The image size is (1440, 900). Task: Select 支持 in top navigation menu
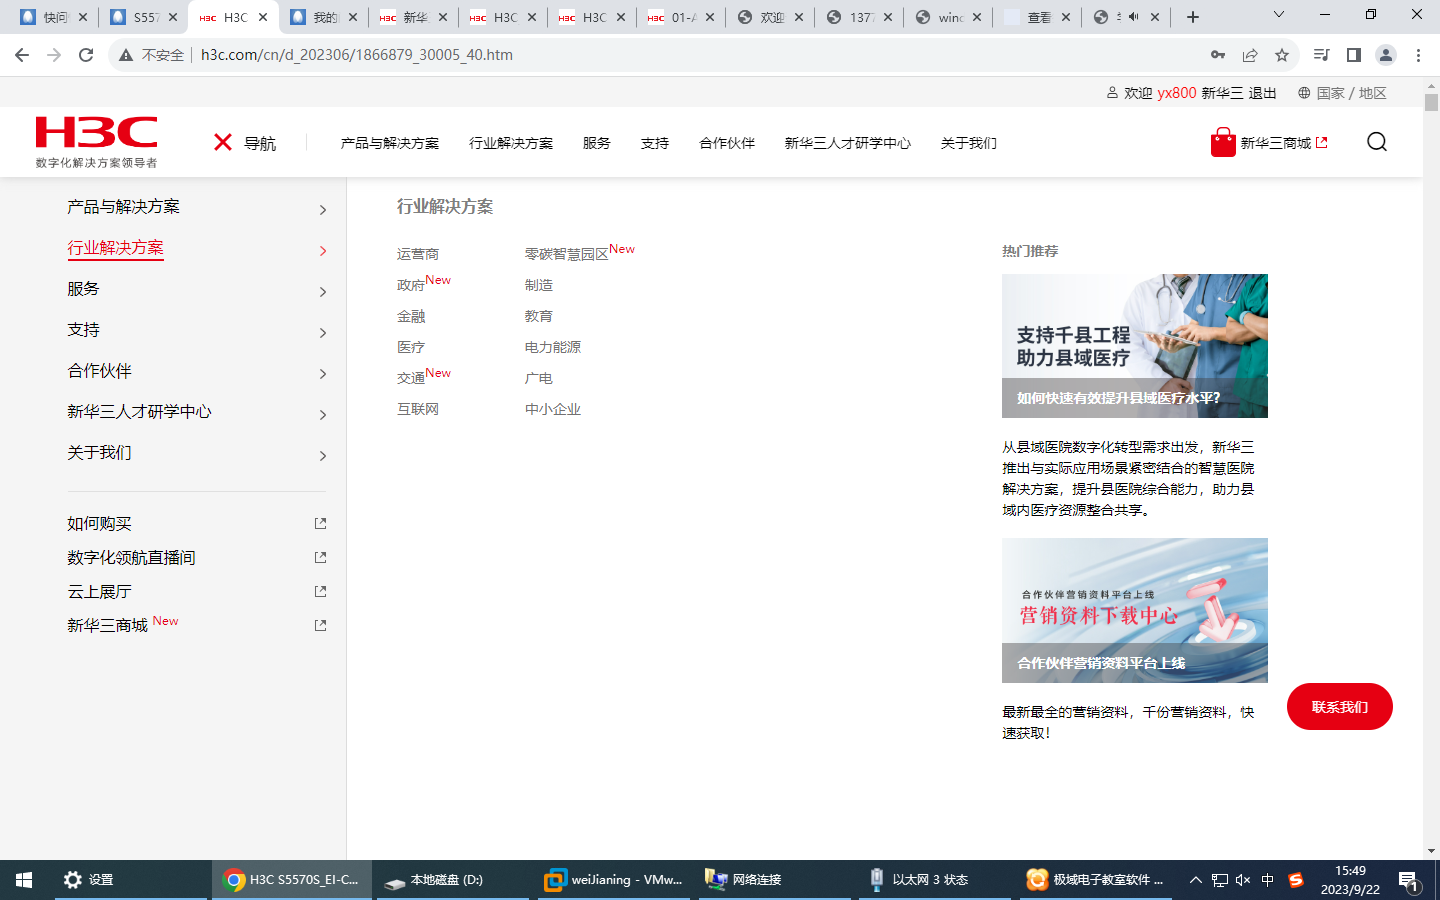(655, 143)
